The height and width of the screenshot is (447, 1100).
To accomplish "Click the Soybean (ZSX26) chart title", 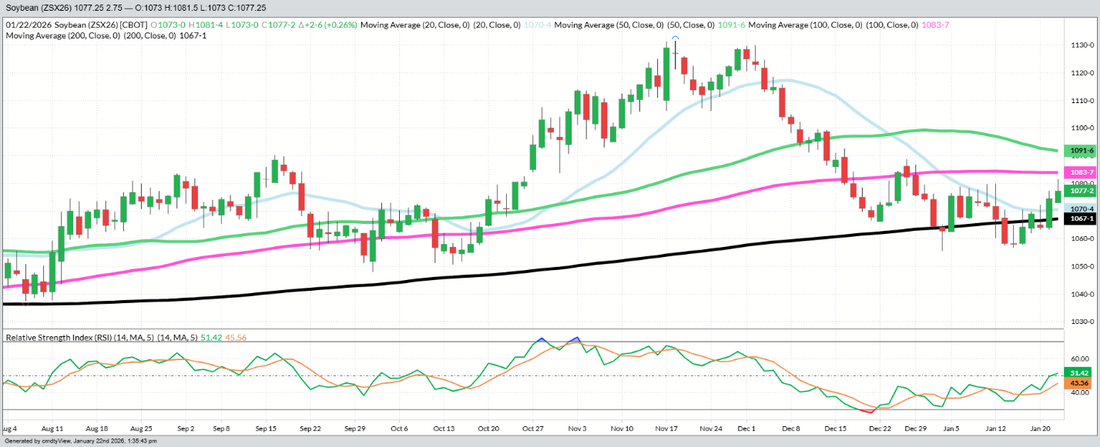I will pos(48,6).
